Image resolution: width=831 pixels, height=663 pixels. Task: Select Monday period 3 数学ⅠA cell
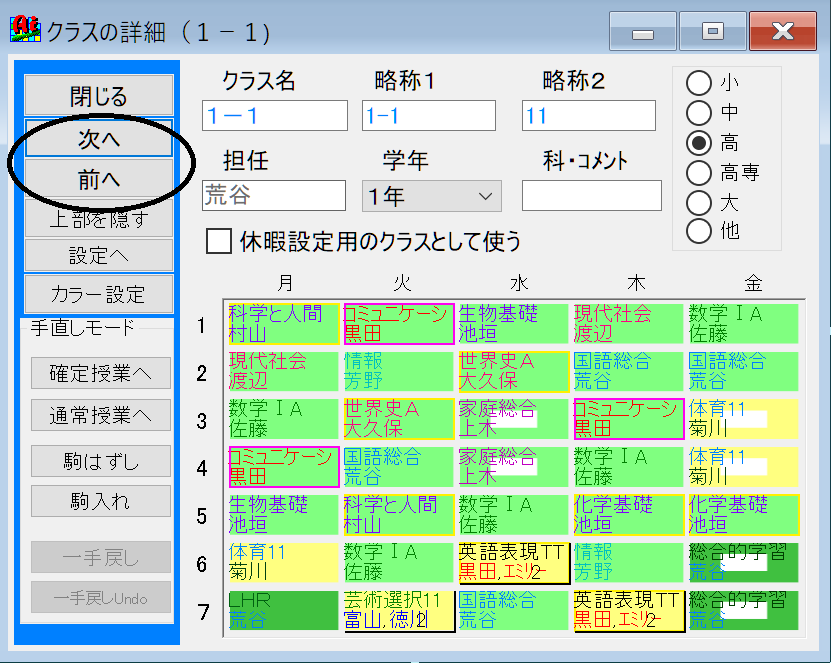click(284, 419)
